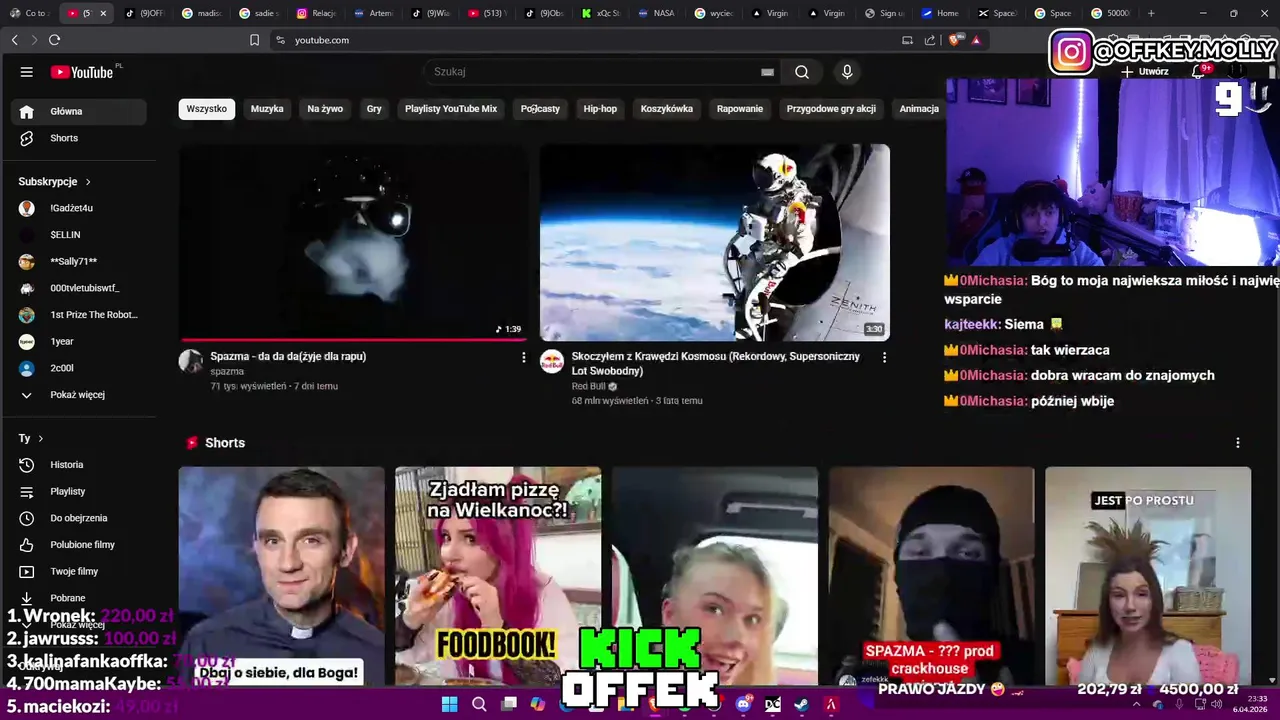
Task: Open Pobrane downloads in sidebar
Action: coord(78,598)
